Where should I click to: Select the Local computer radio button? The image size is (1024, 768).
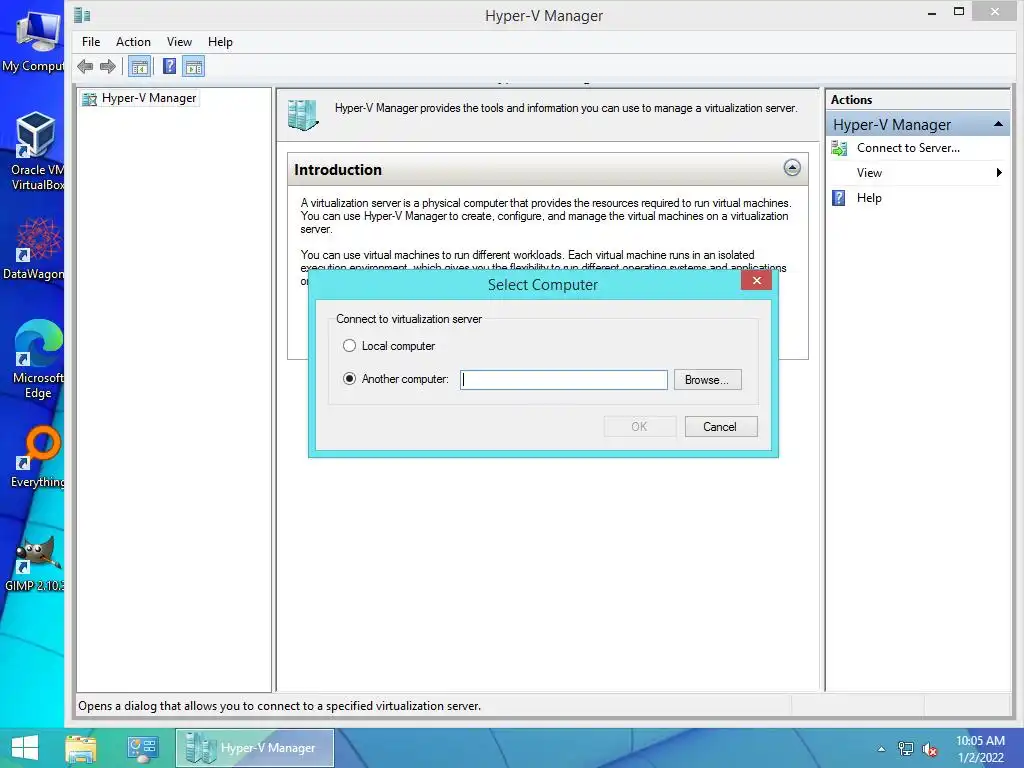tap(349, 345)
